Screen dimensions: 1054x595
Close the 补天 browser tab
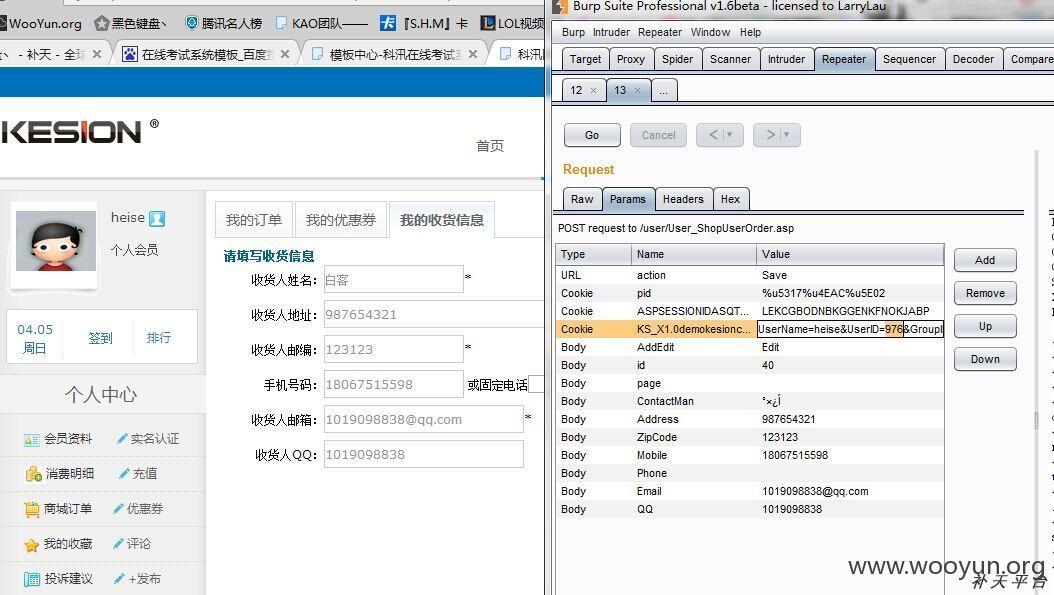pyautogui.click(x=97, y=54)
